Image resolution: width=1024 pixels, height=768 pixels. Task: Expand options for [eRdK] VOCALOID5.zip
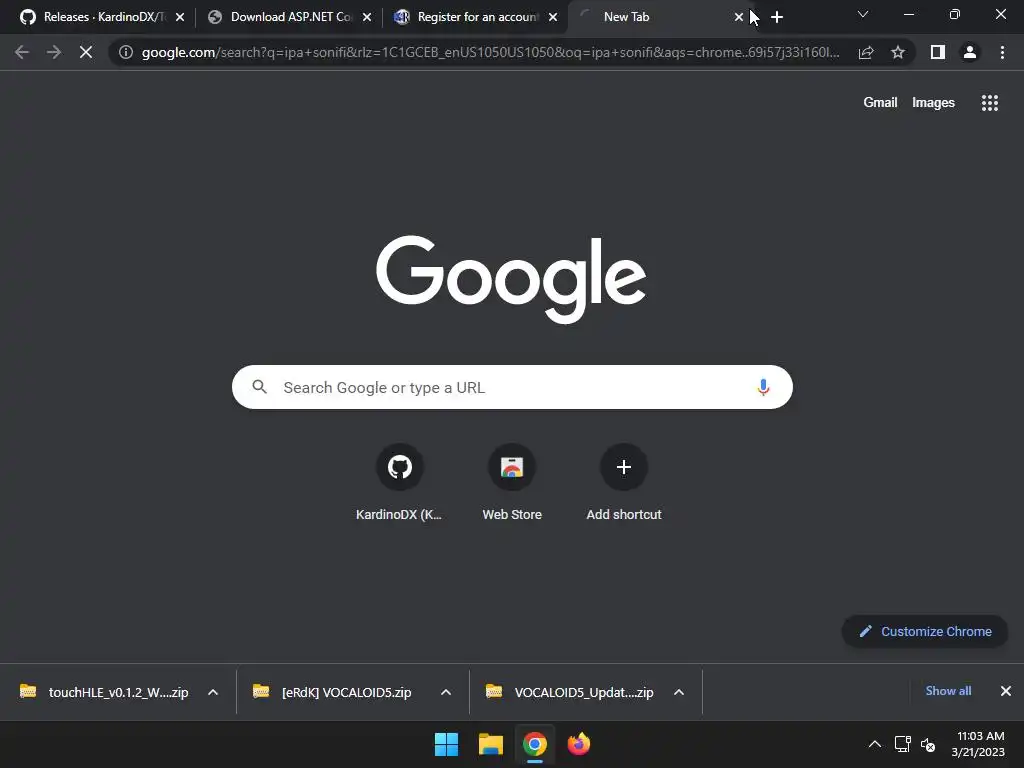coord(446,692)
